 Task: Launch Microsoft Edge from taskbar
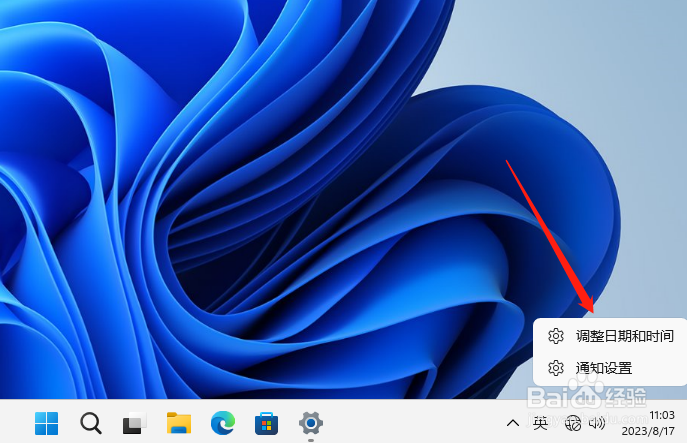coord(223,423)
